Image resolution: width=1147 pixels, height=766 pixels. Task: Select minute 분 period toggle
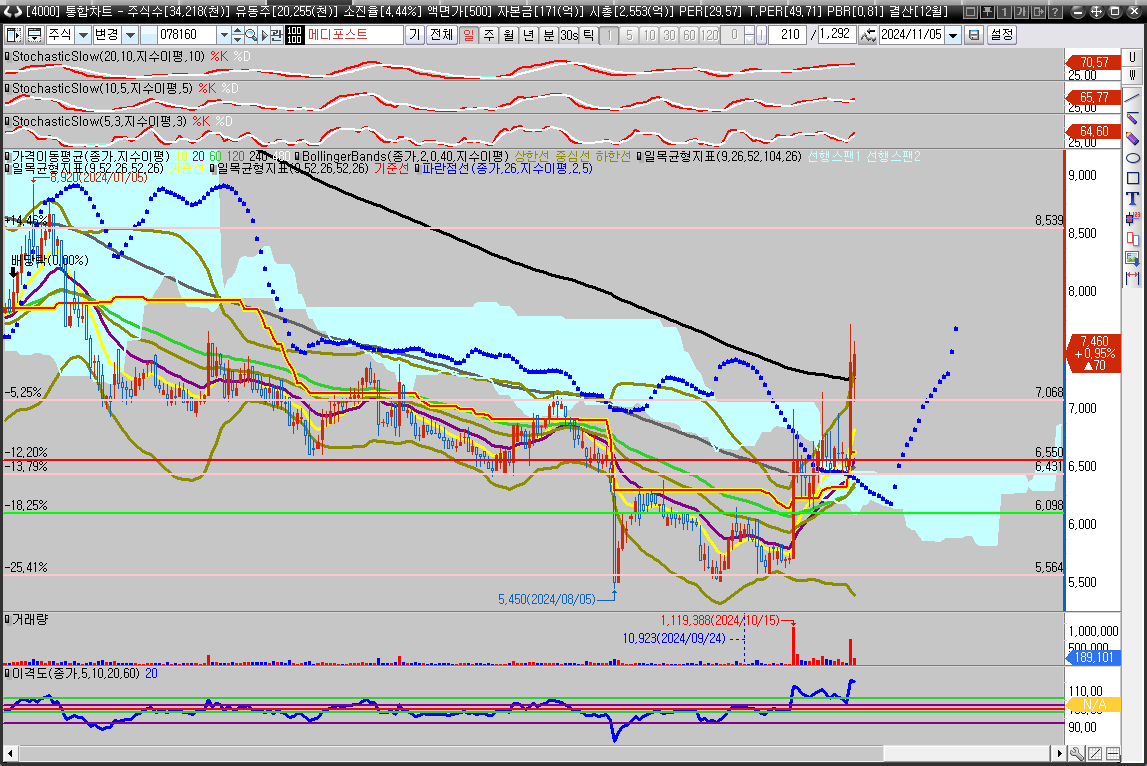click(x=549, y=34)
